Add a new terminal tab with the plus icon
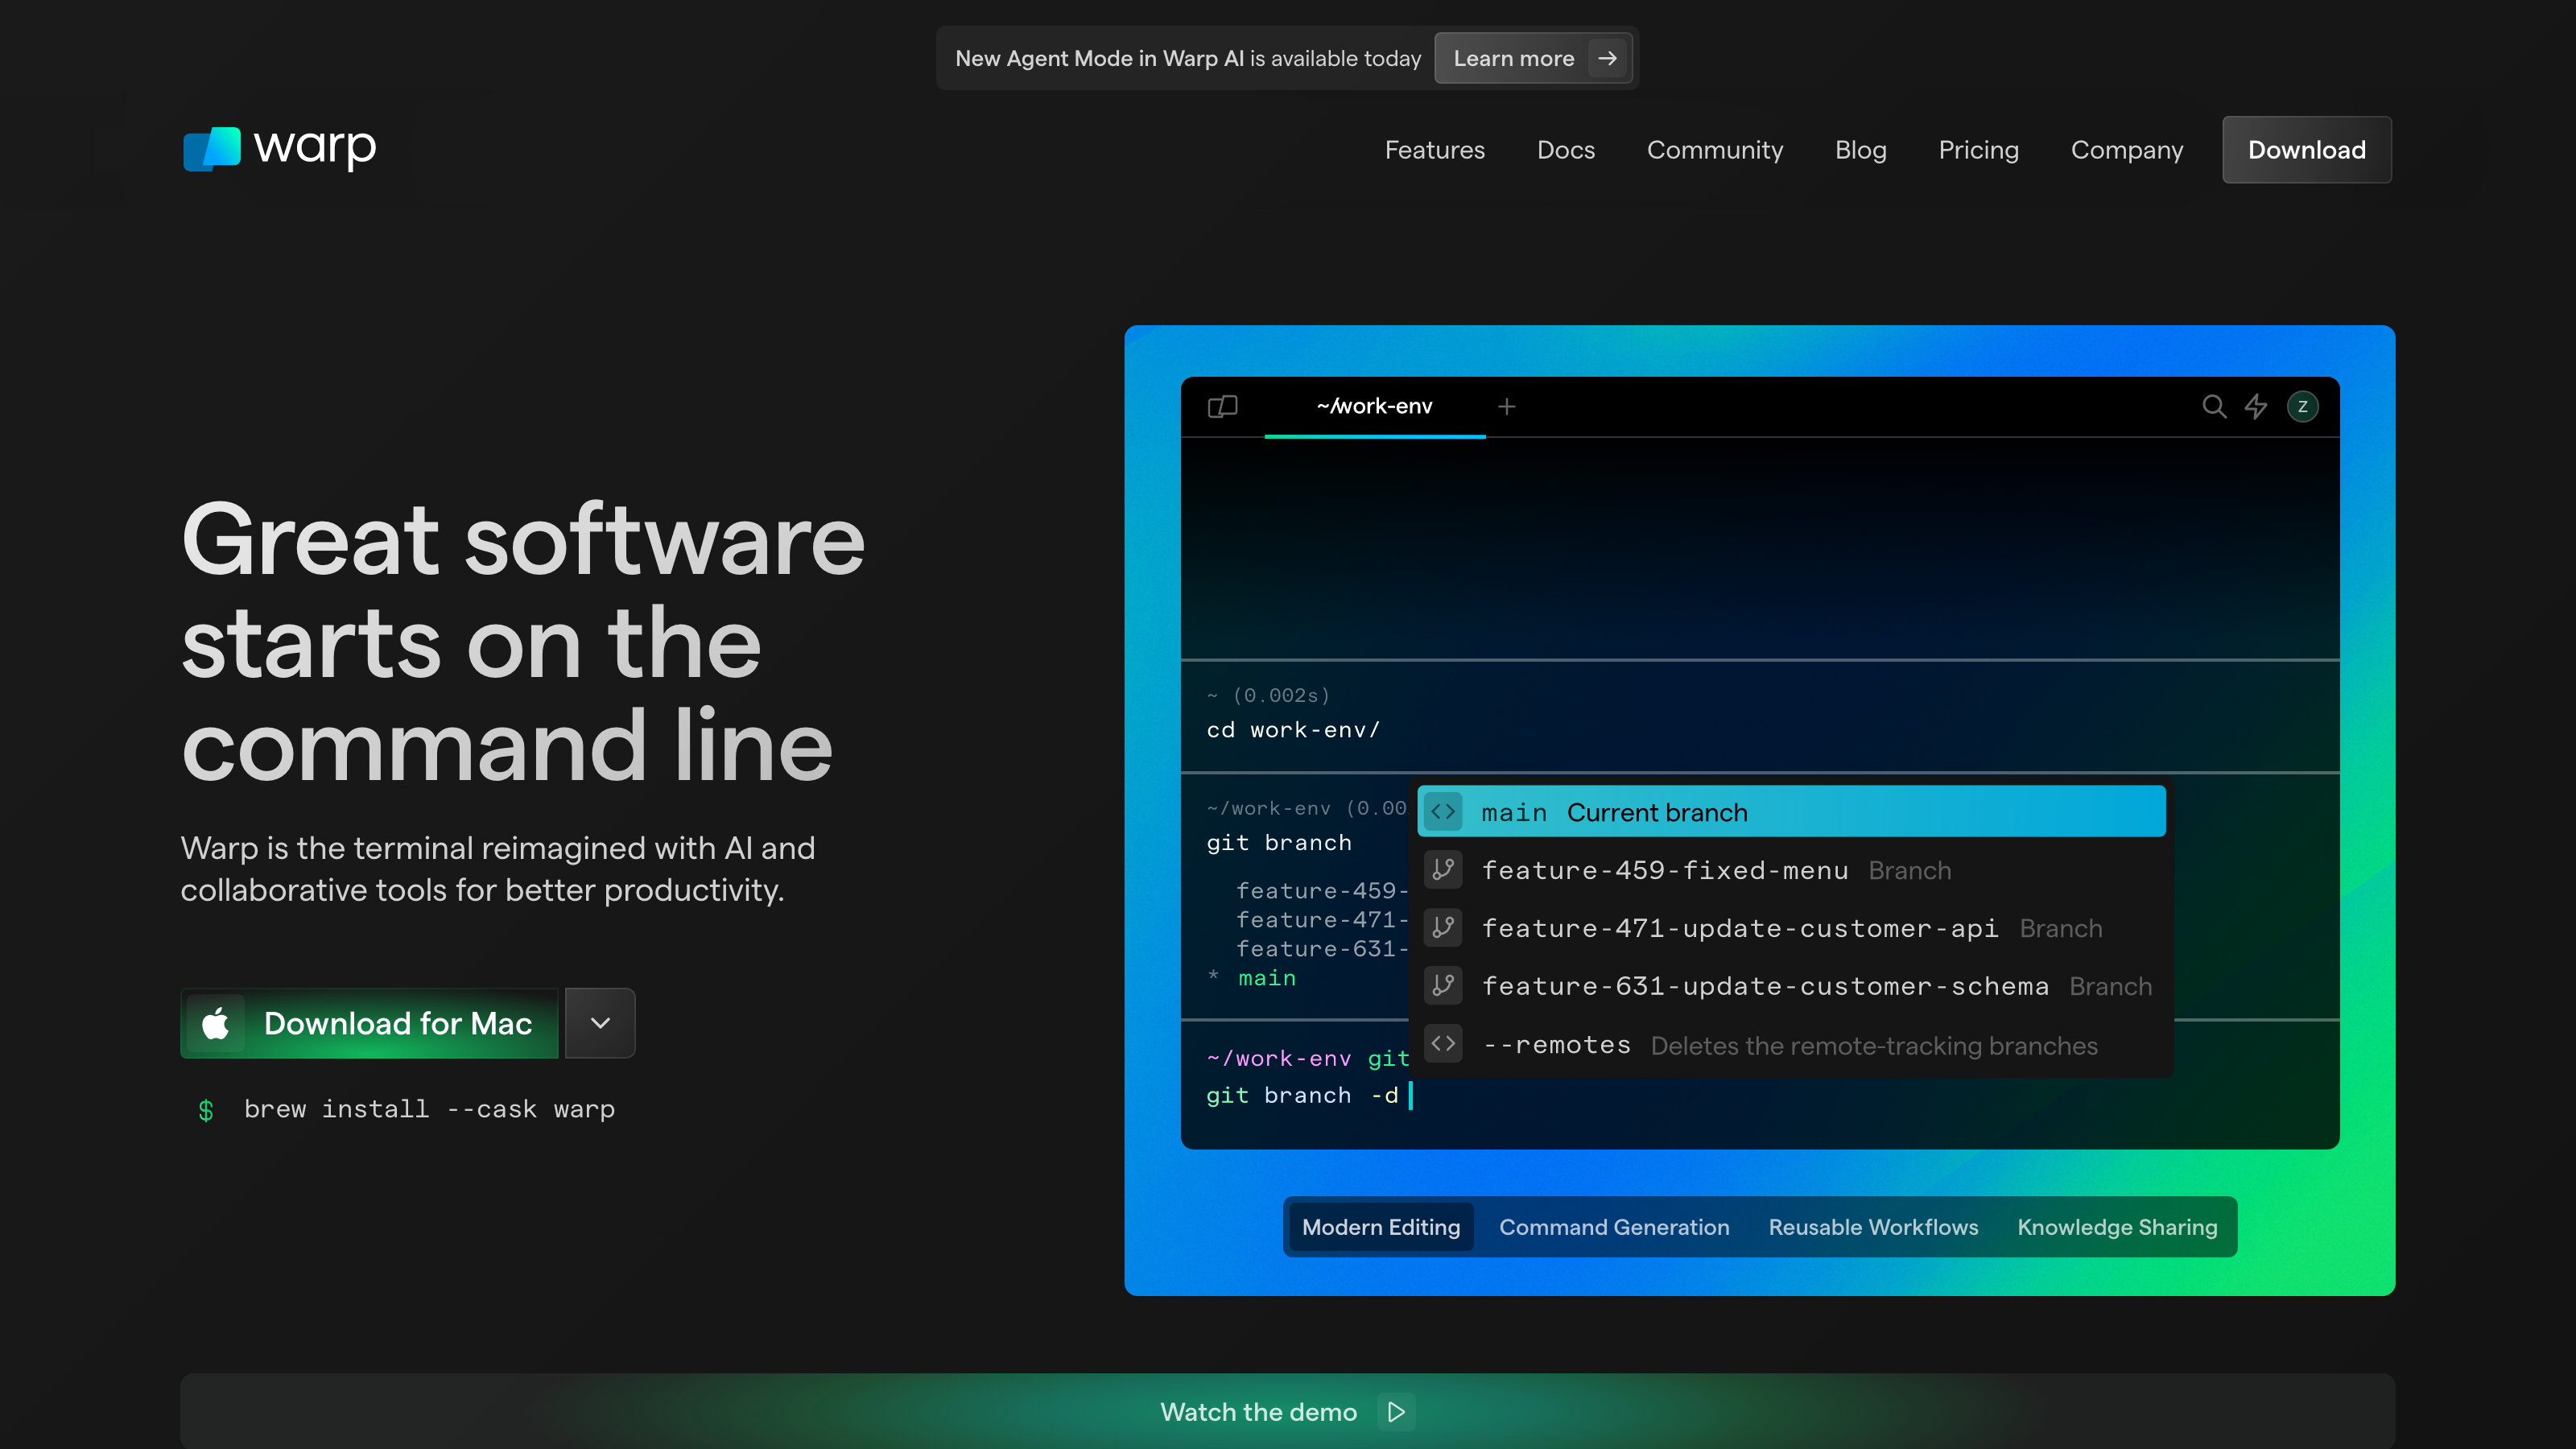 point(1507,406)
